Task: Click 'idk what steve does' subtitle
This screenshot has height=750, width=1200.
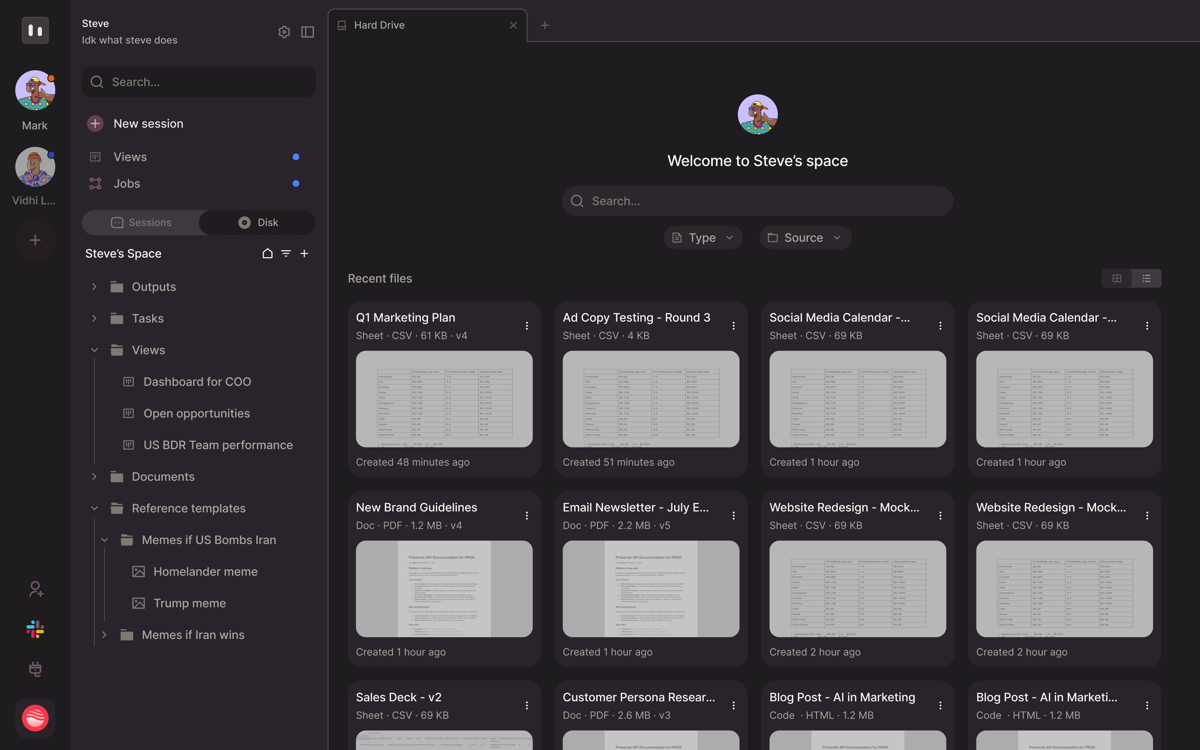Action: point(130,41)
